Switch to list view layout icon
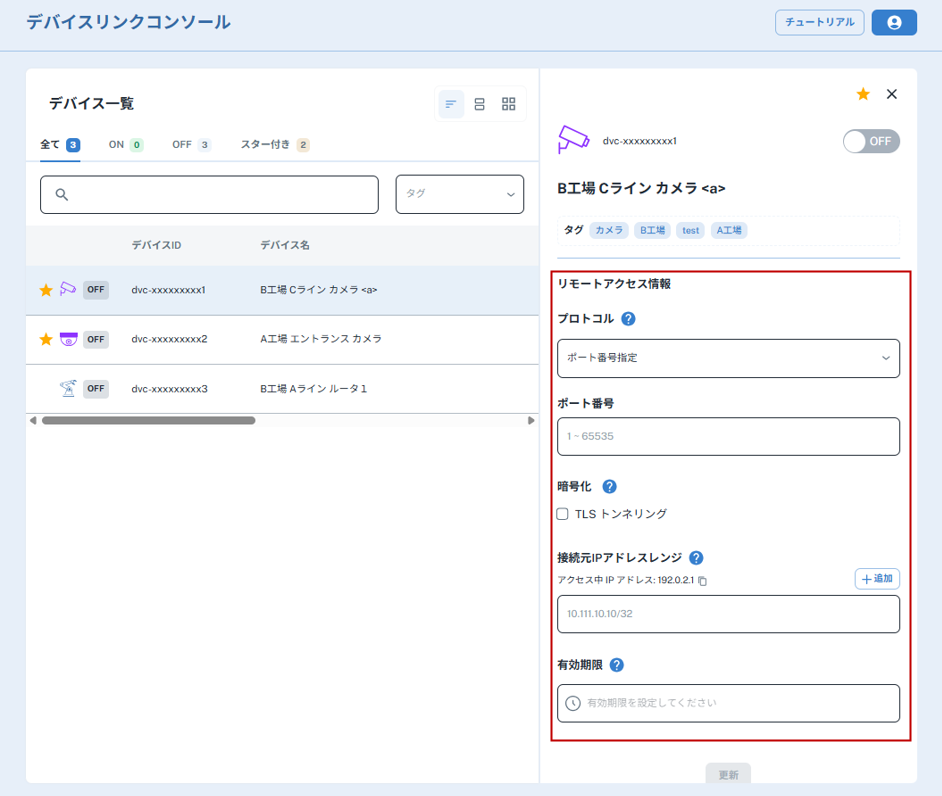Screen dimensions: 942x796 (451, 104)
